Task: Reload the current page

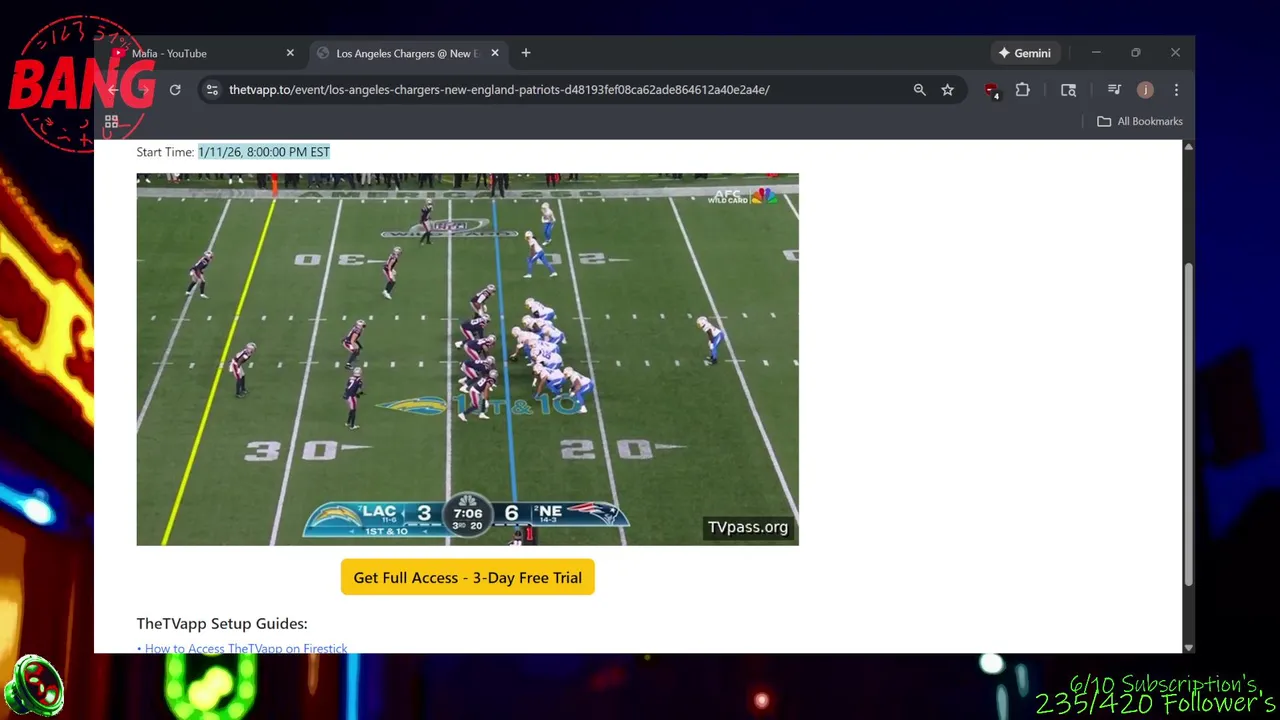Action: [175, 90]
